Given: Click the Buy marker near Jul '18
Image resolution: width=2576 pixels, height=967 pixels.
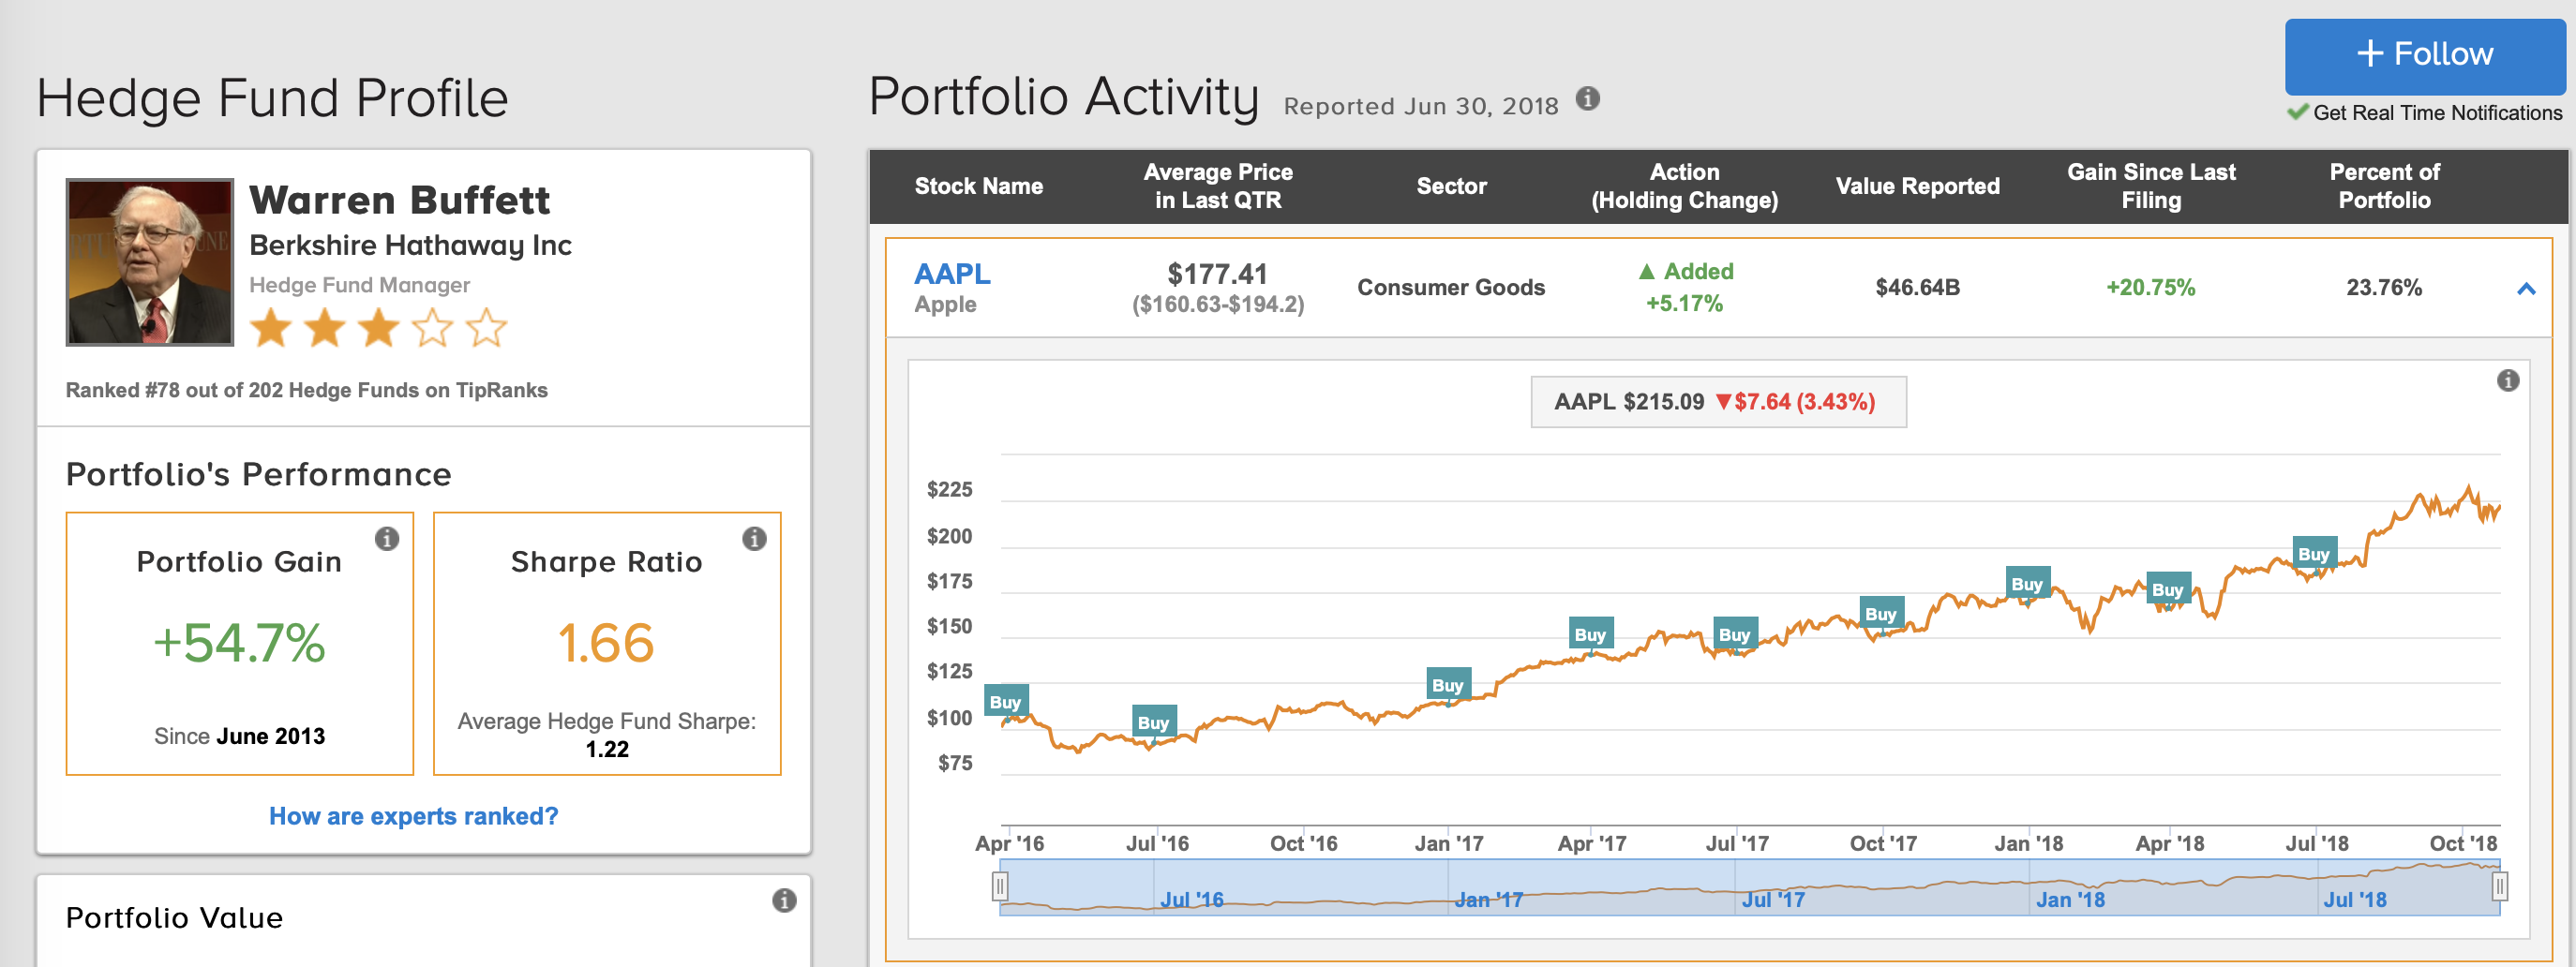Looking at the screenshot, I should [2314, 553].
